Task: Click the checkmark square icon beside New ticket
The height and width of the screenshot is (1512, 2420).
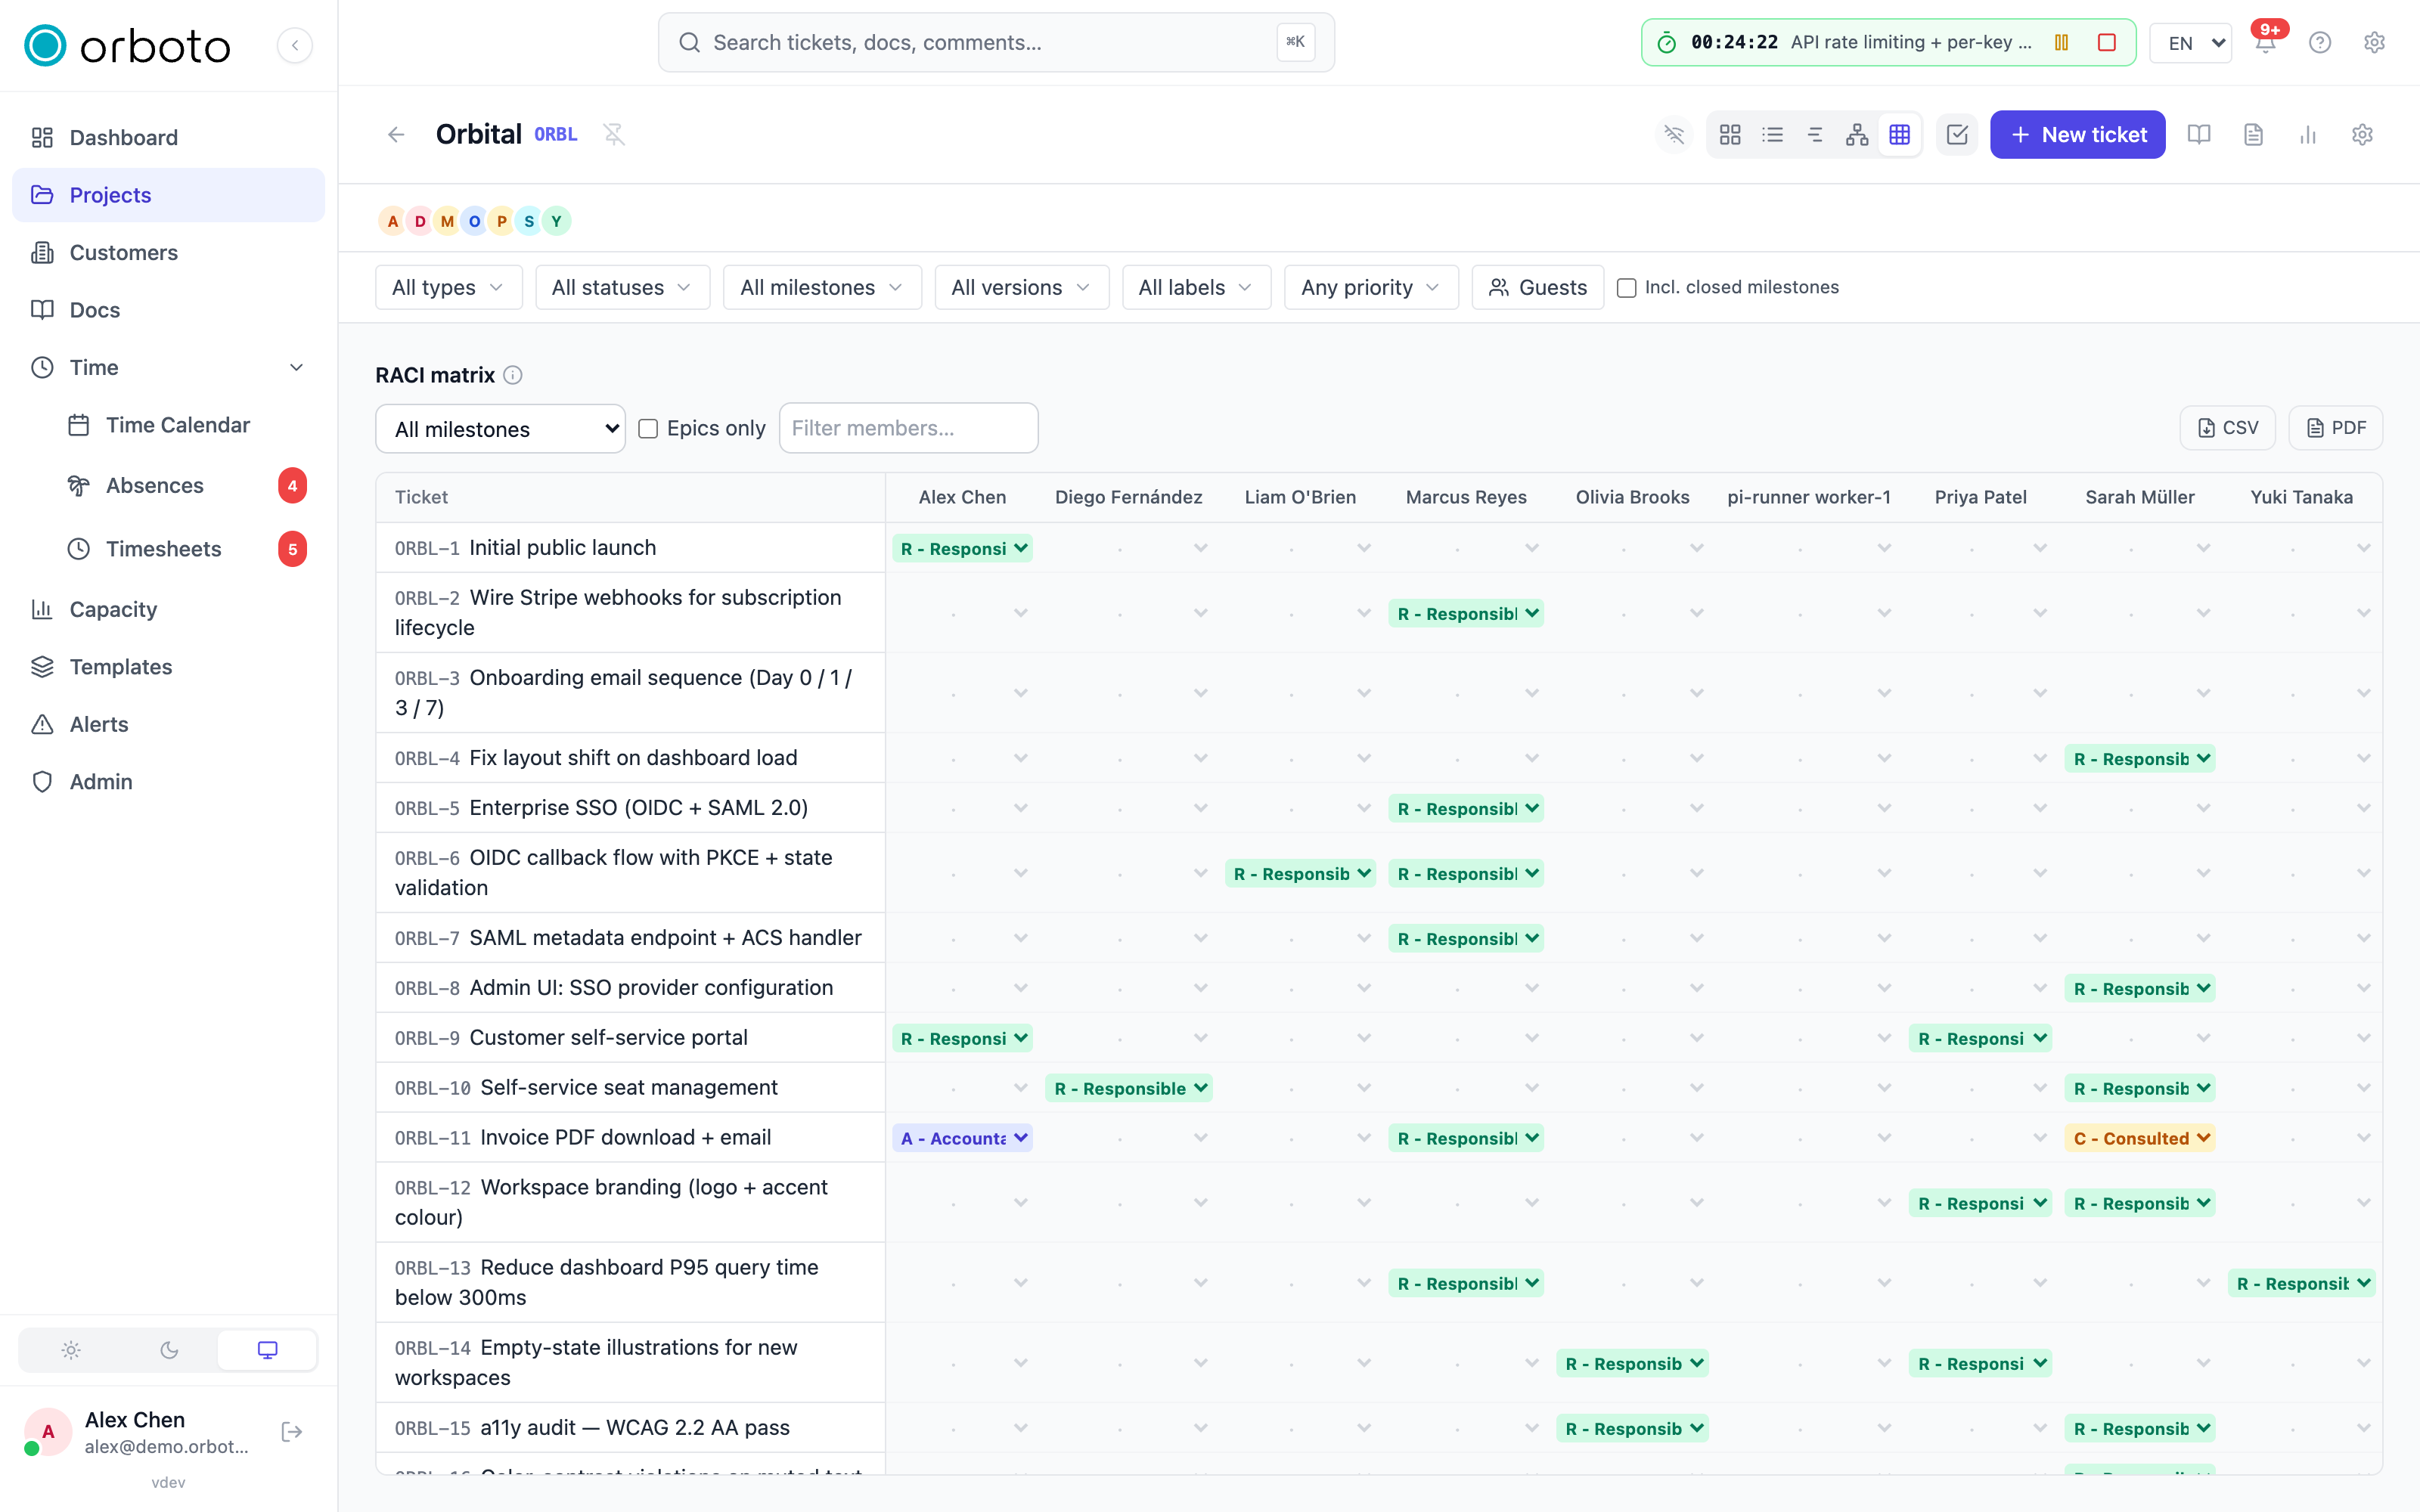Action: pyautogui.click(x=1957, y=134)
